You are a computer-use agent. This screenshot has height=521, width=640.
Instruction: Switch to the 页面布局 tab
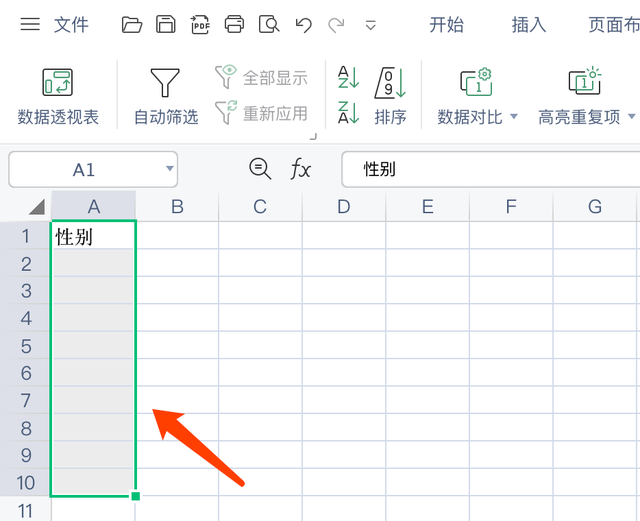tap(614, 25)
